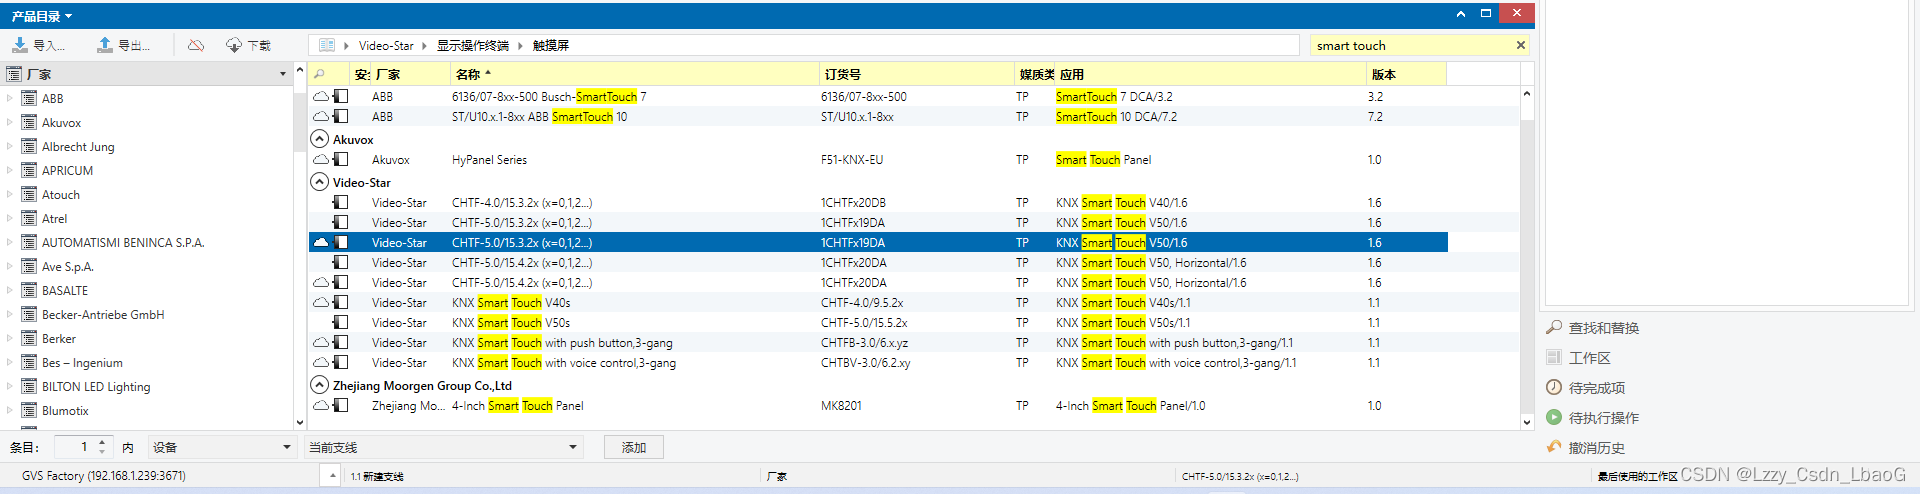Click cloud icon on voice control,3-gang row

321,363
